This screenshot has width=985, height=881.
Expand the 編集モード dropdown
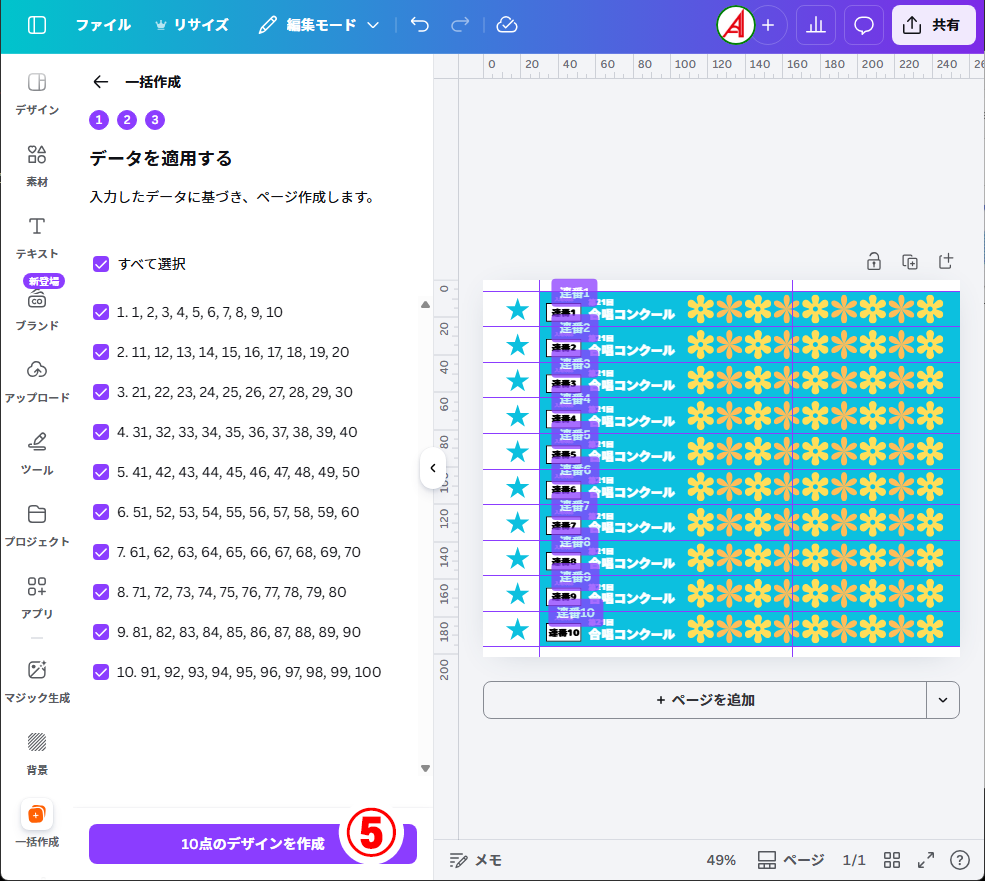click(x=318, y=25)
